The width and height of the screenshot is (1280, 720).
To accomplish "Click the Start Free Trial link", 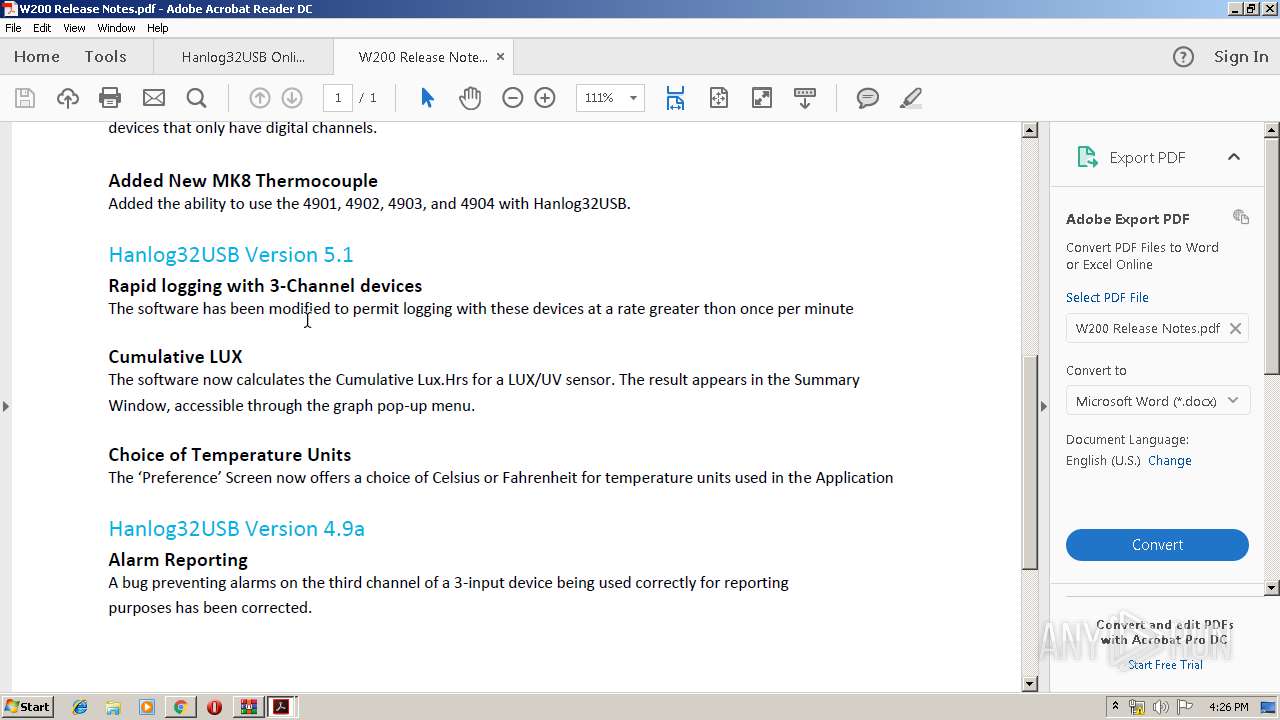I will (x=1165, y=665).
